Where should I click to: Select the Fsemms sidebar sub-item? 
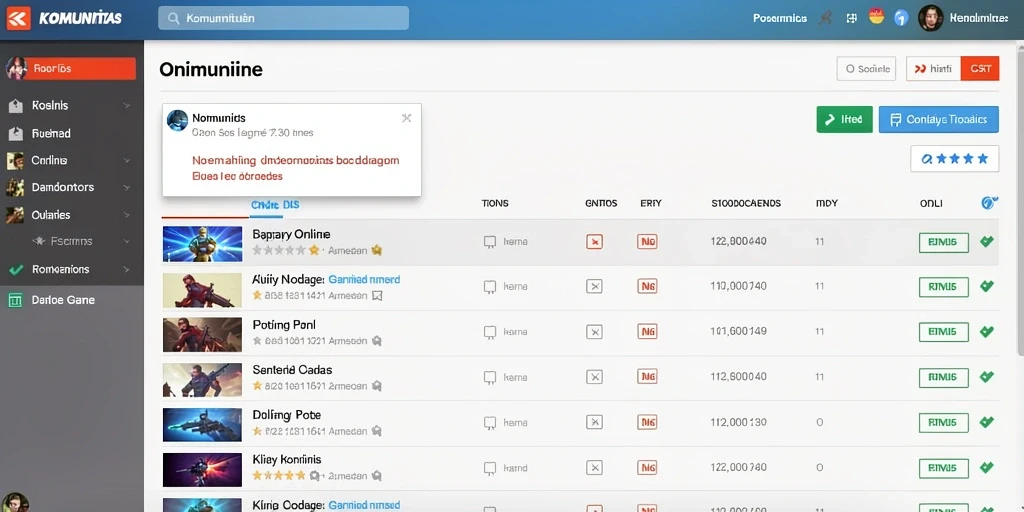[x=71, y=241]
